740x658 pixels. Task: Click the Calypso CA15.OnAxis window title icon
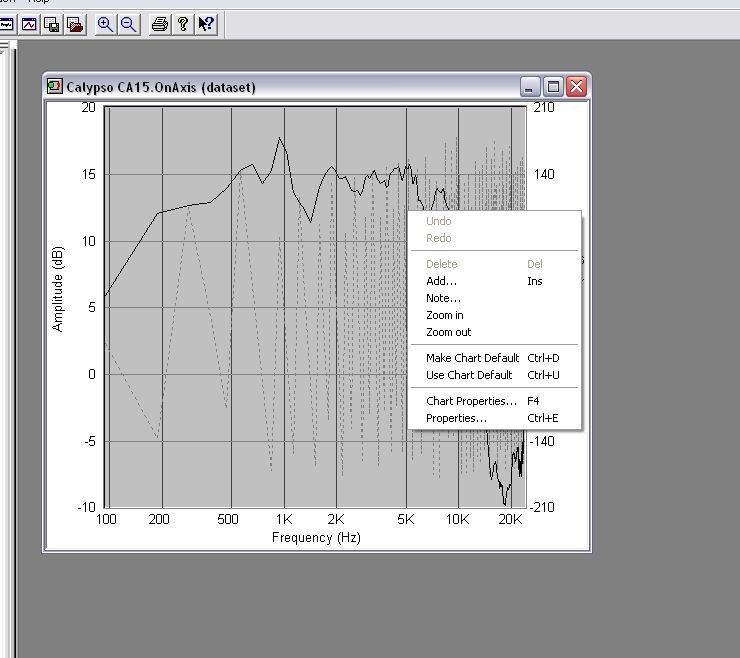coord(54,86)
